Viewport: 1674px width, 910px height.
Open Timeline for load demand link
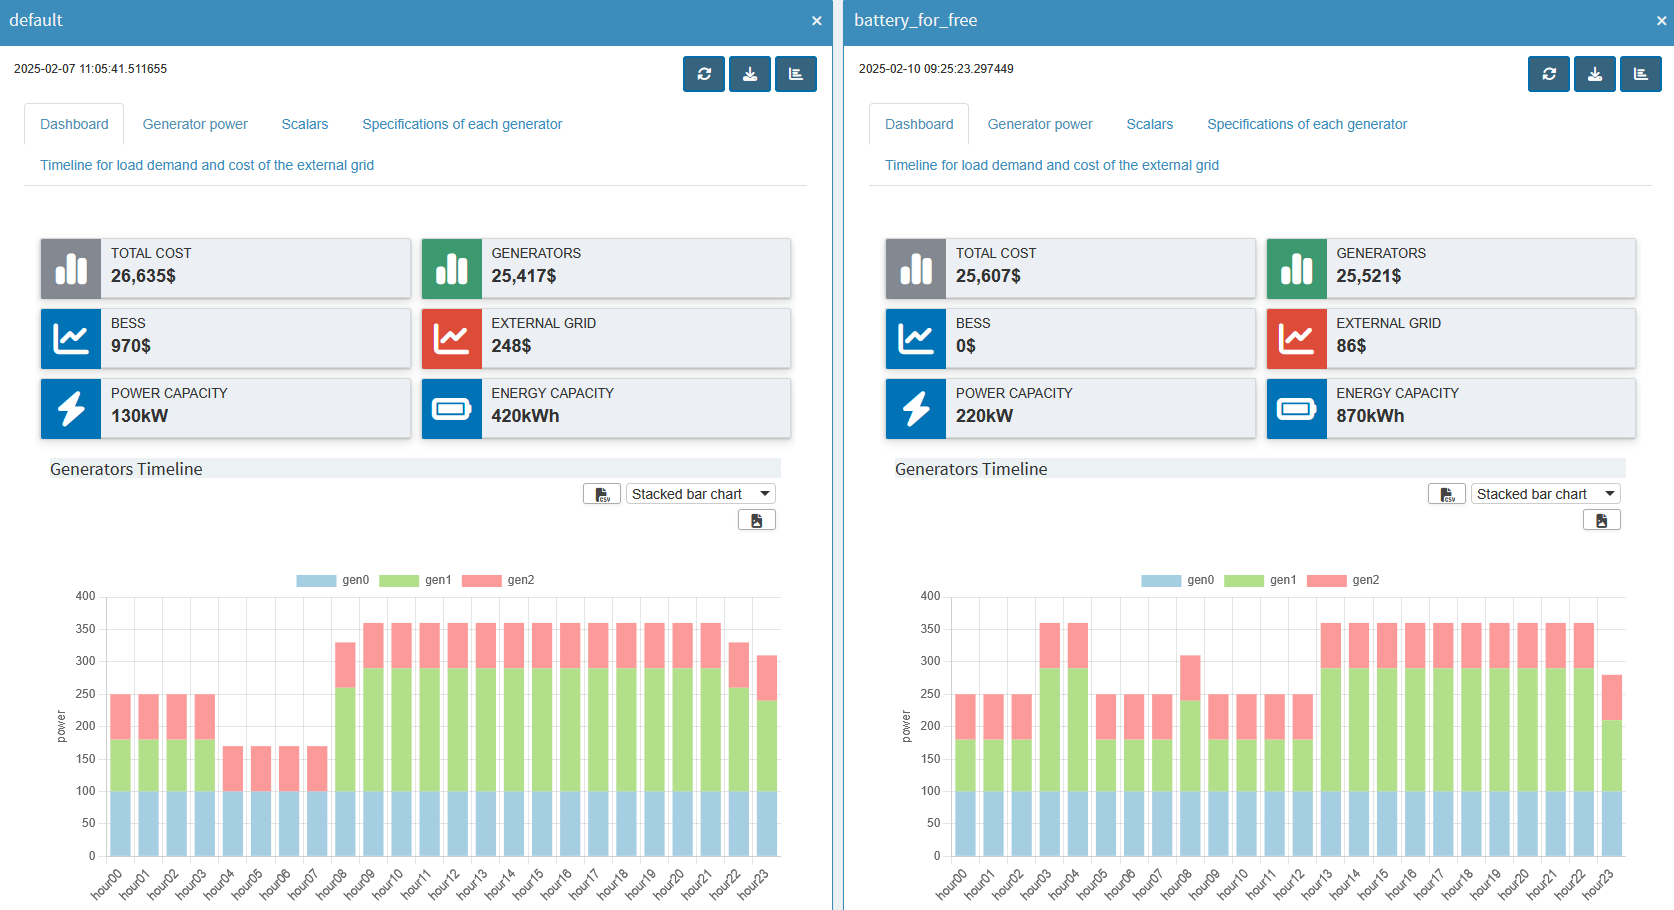[206, 164]
